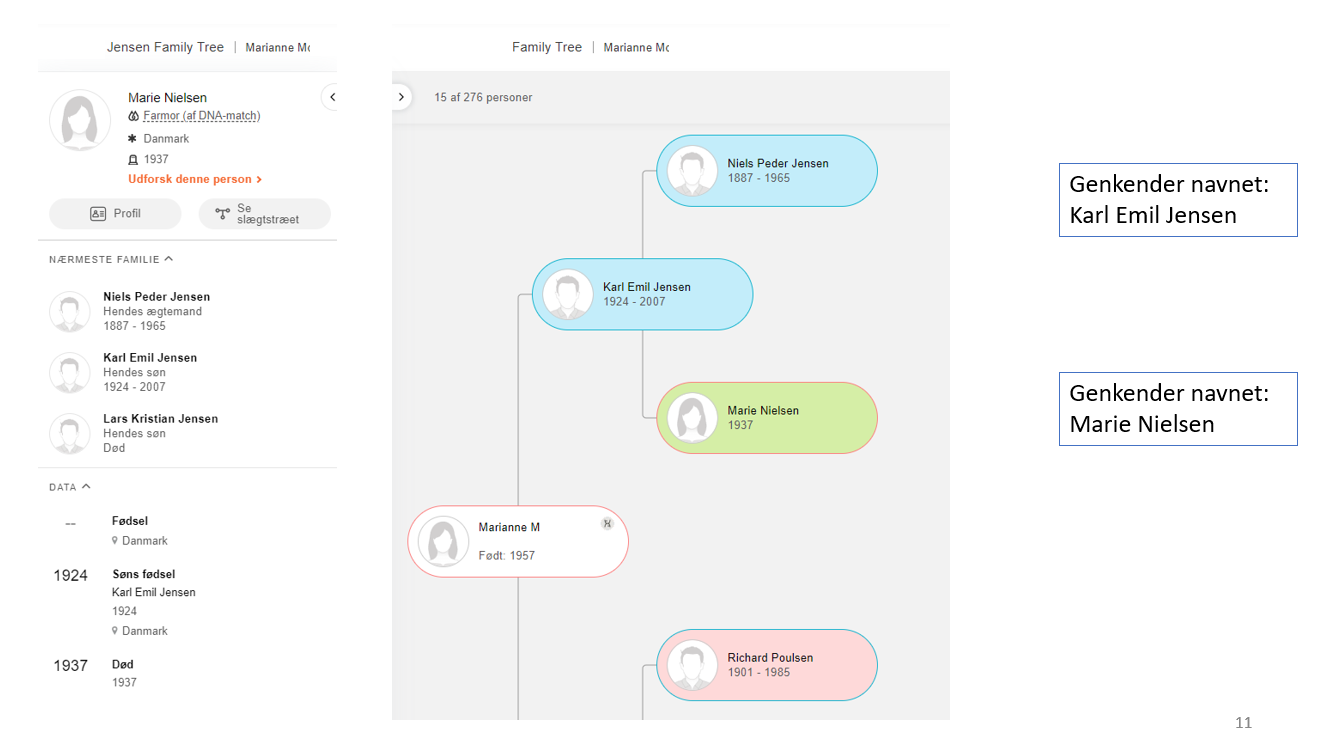Click the DNA icon on Marianne M card

coord(607,523)
